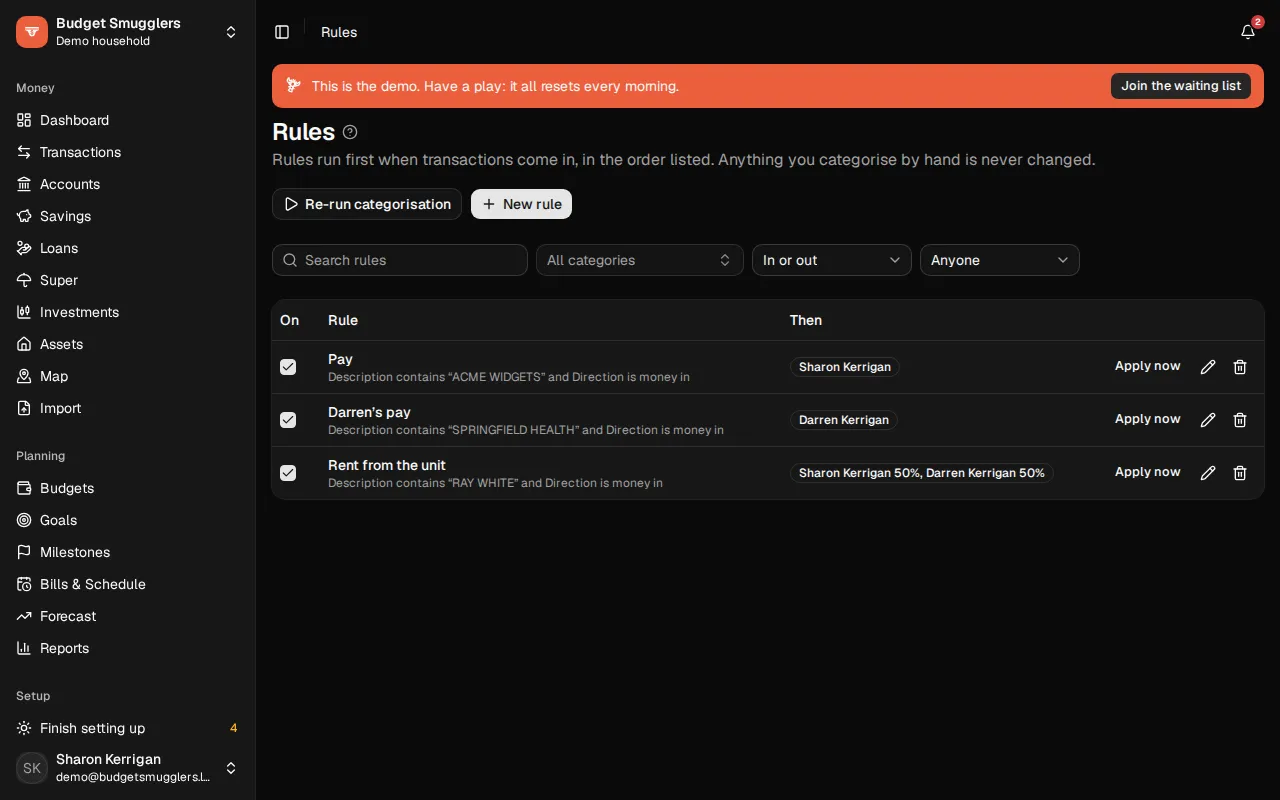Open Bills & Schedule
The width and height of the screenshot is (1280, 800).
coord(128,584)
